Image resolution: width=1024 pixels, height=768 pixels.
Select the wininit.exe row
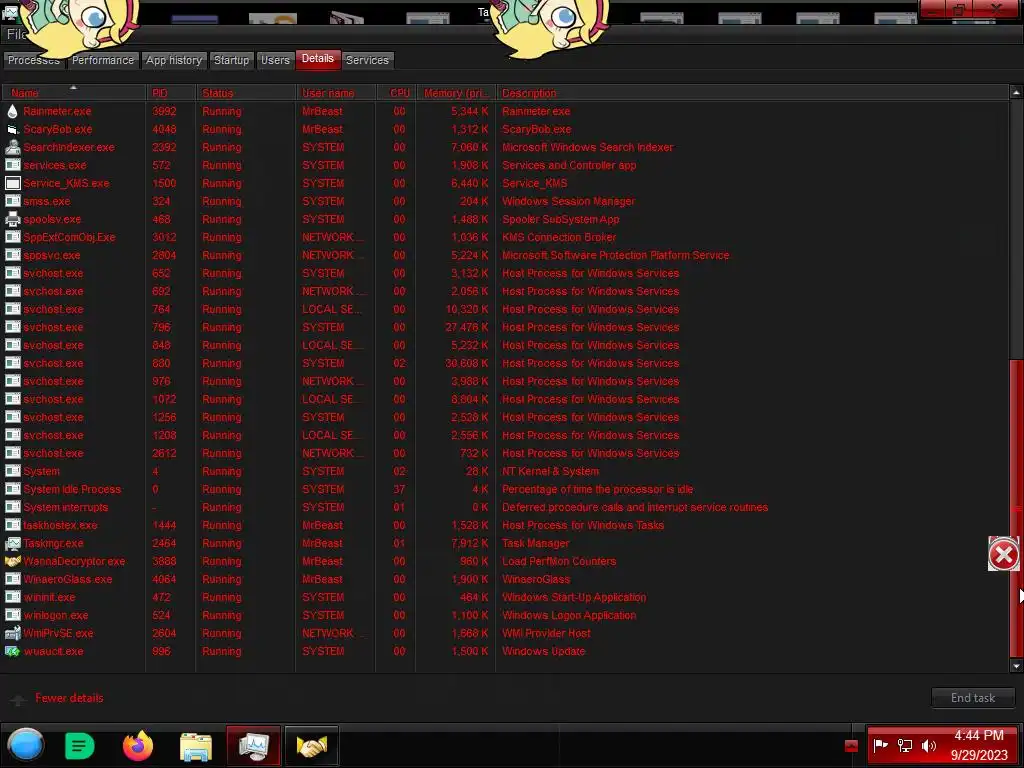(x=505, y=597)
